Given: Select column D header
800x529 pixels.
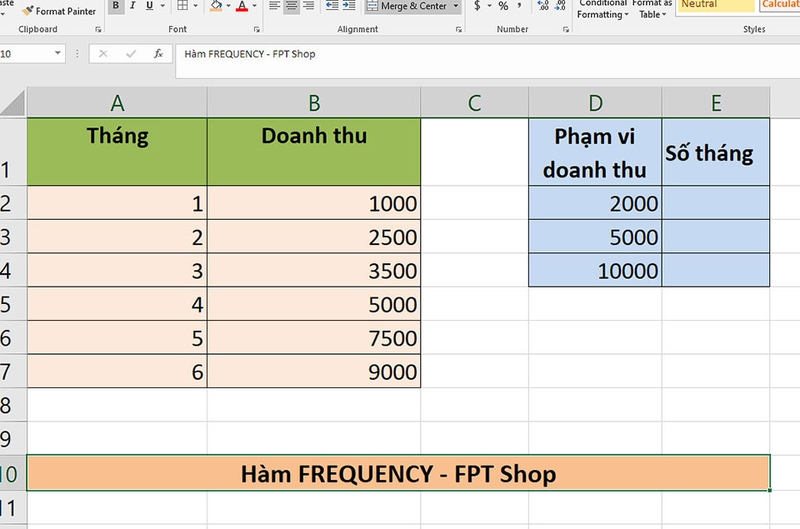Looking at the screenshot, I should (595, 103).
